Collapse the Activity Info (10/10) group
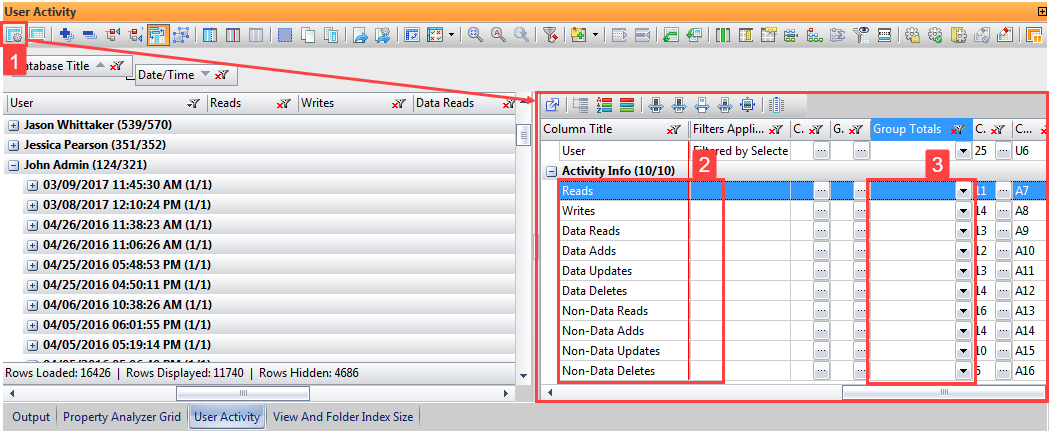The height and width of the screenshot is (433, 1049). pos(552,171)
